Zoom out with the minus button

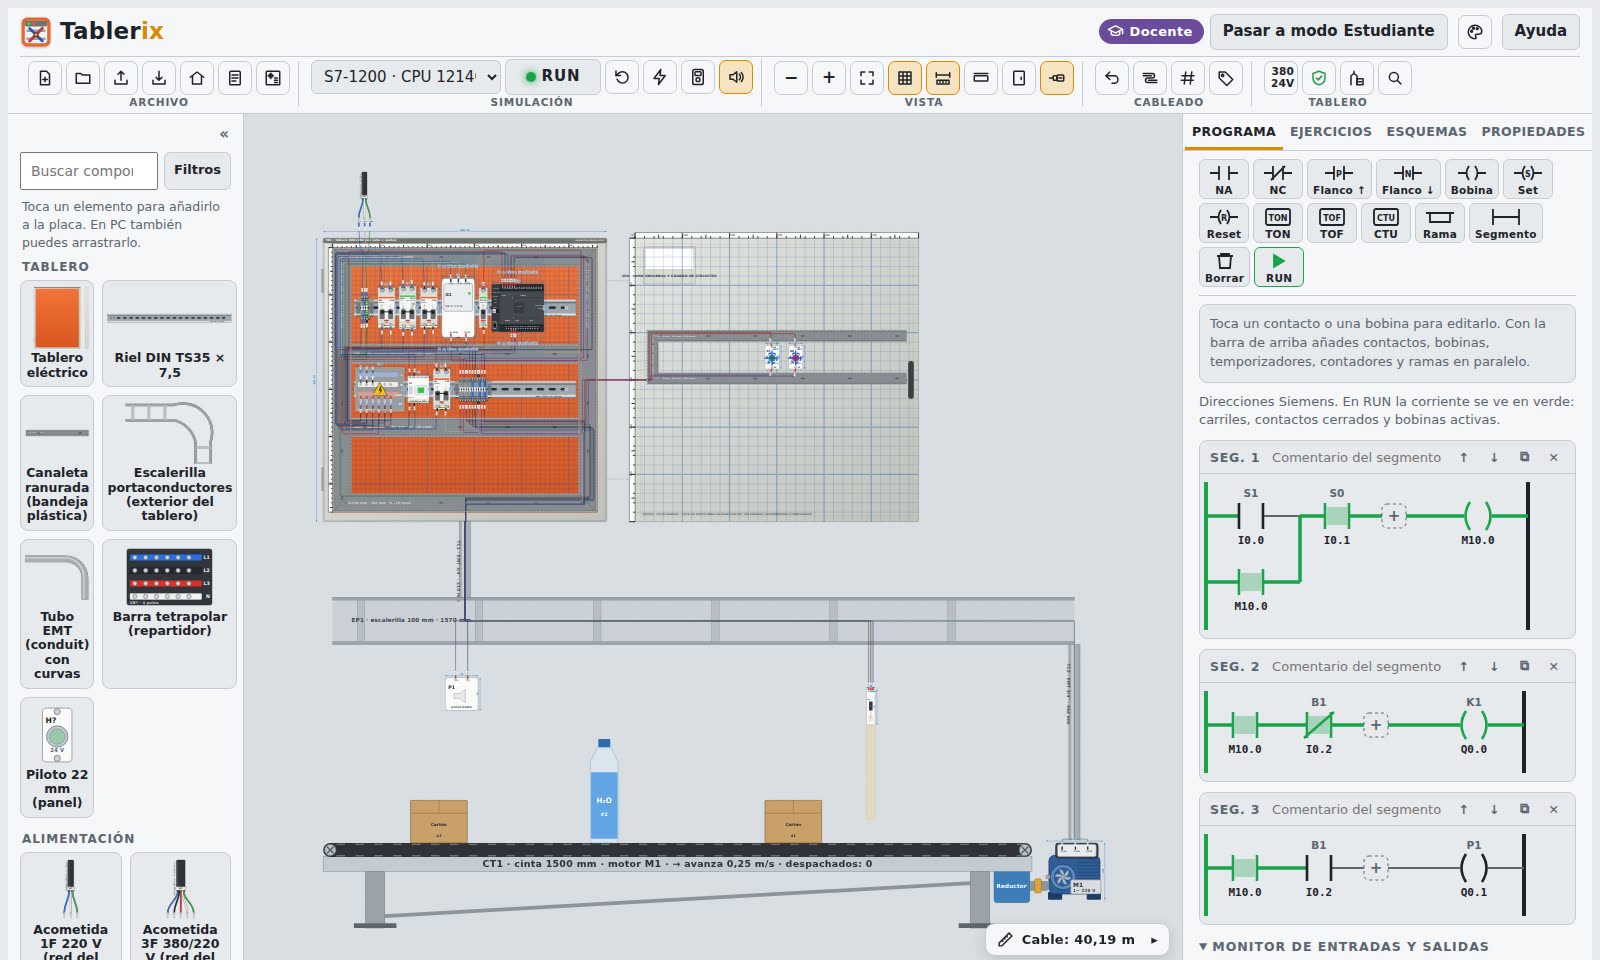coord(791,78)
